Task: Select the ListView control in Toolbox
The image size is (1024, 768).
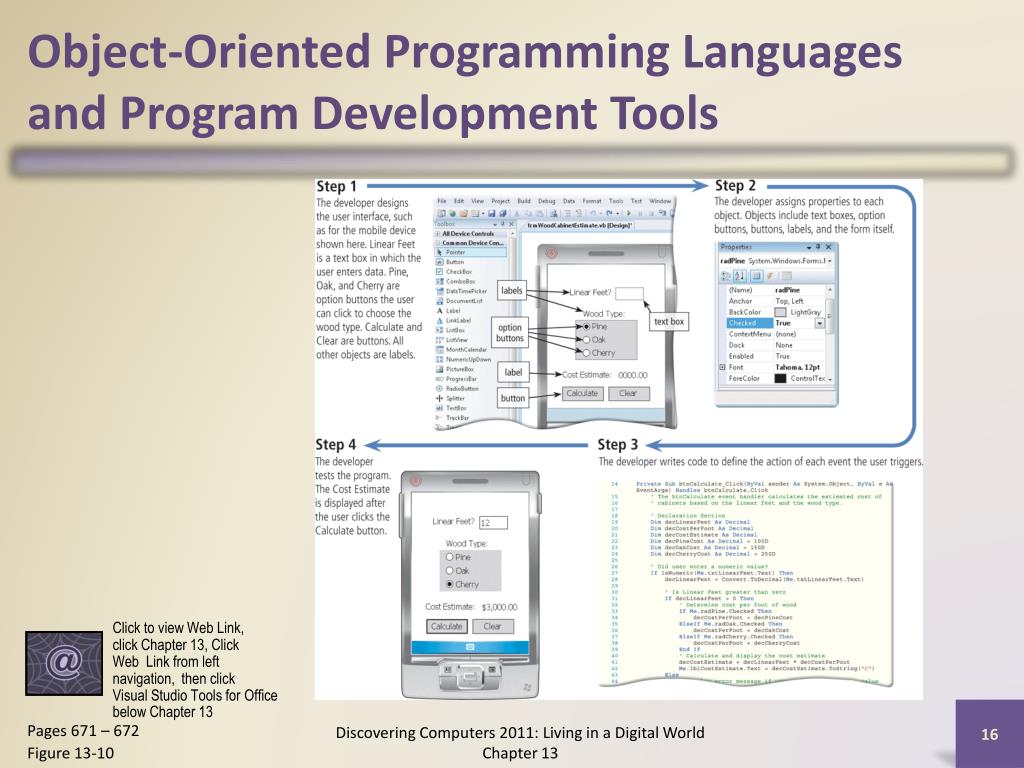Action: click(x=451, y=340)
